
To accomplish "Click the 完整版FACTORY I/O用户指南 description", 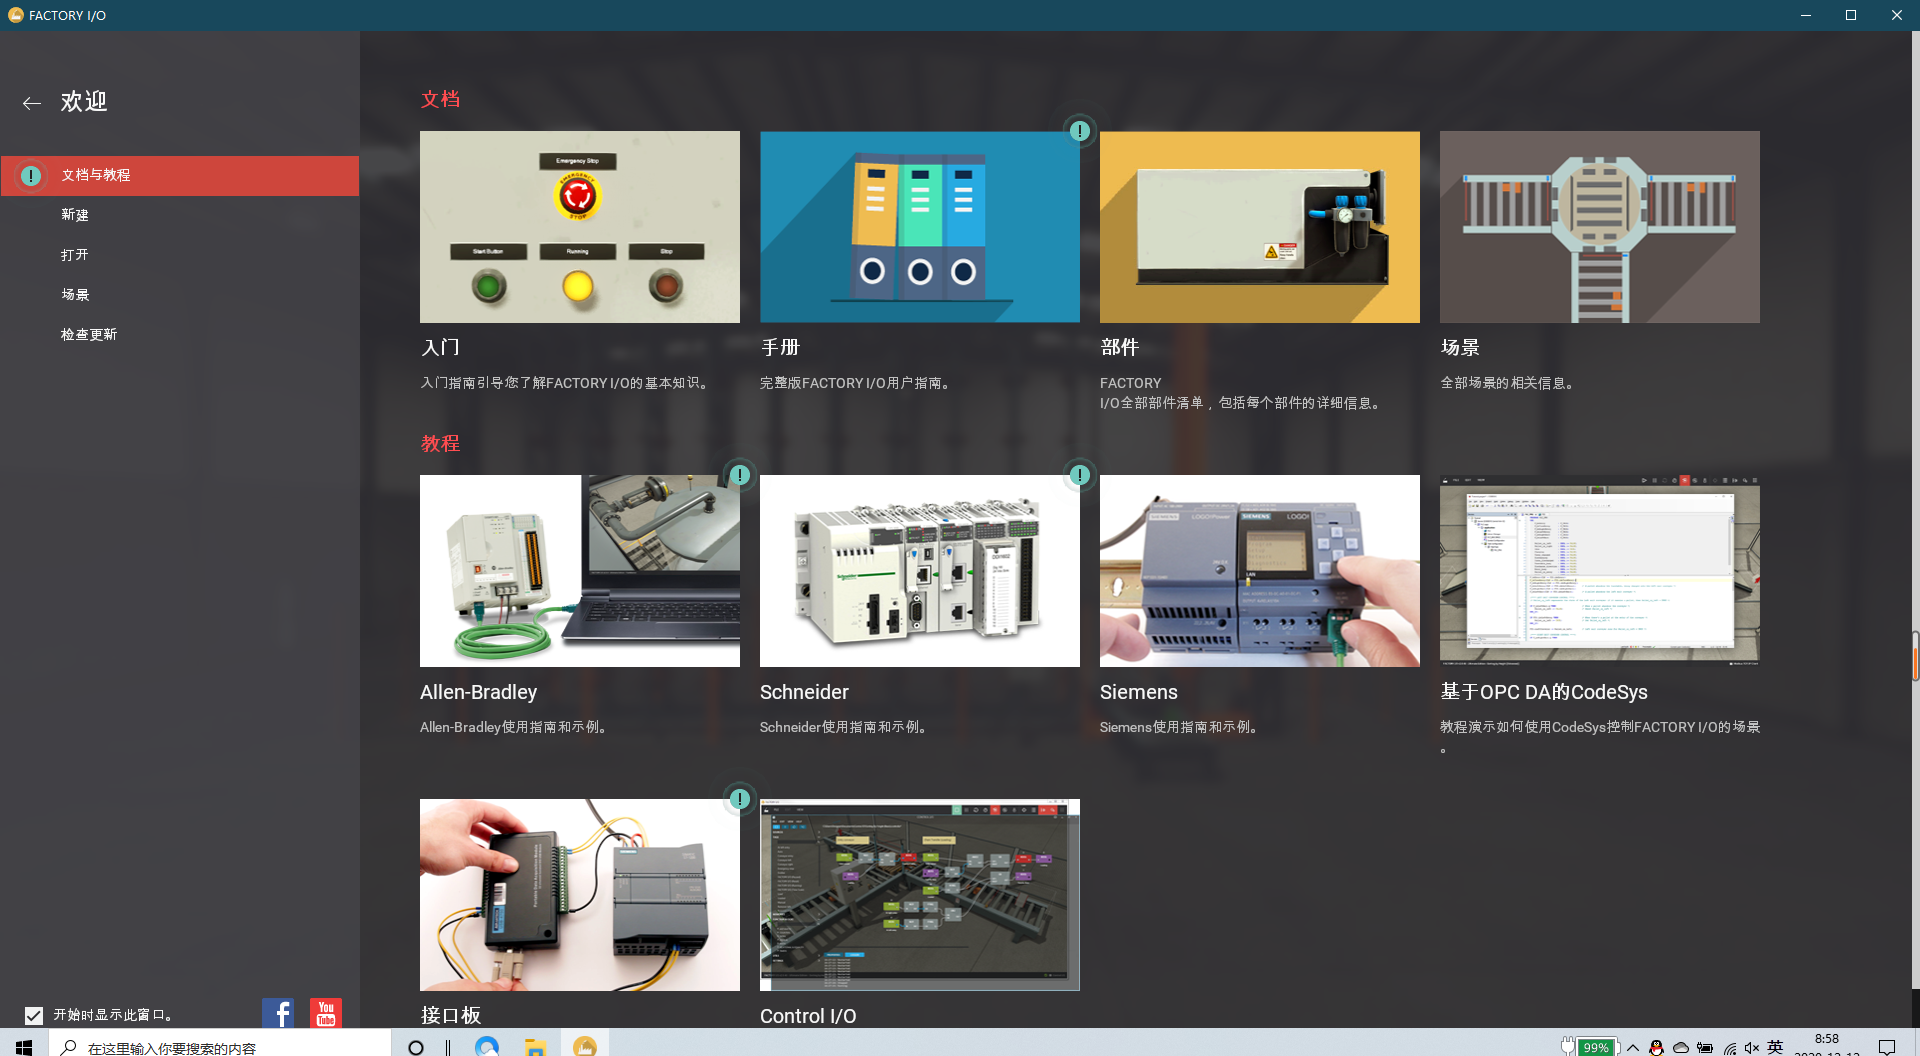I will [x=856, y=383].
